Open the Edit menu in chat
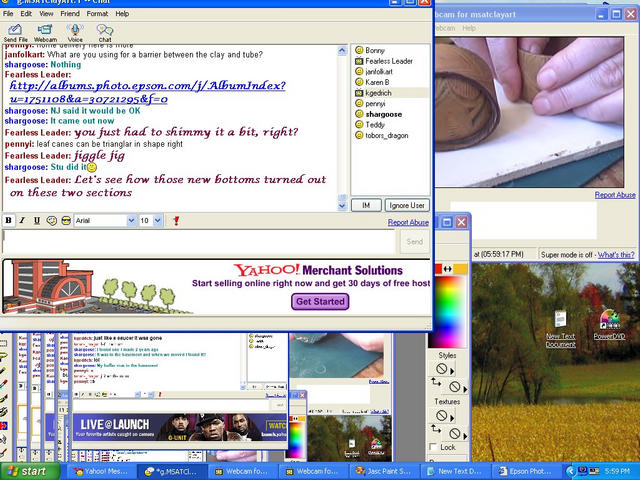Image resolution: width=640 pixels, height=480 pixels. 26,13
